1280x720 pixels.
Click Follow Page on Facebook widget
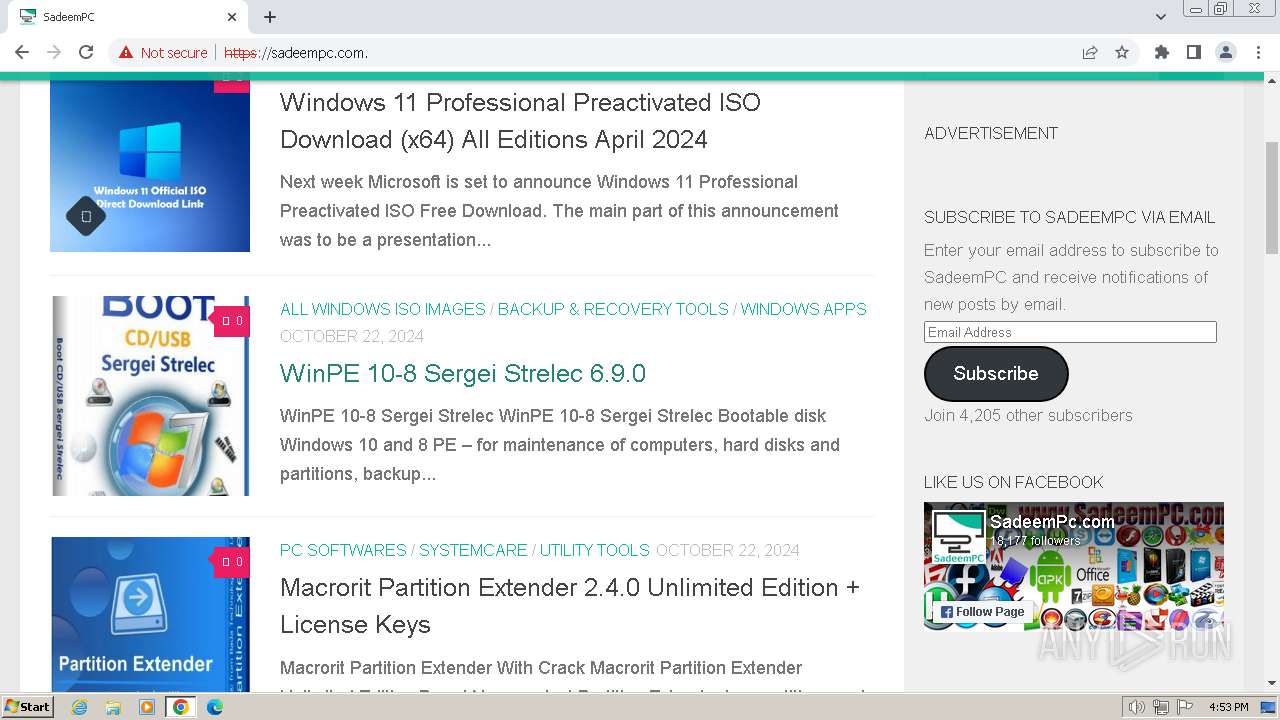point(981,611)
